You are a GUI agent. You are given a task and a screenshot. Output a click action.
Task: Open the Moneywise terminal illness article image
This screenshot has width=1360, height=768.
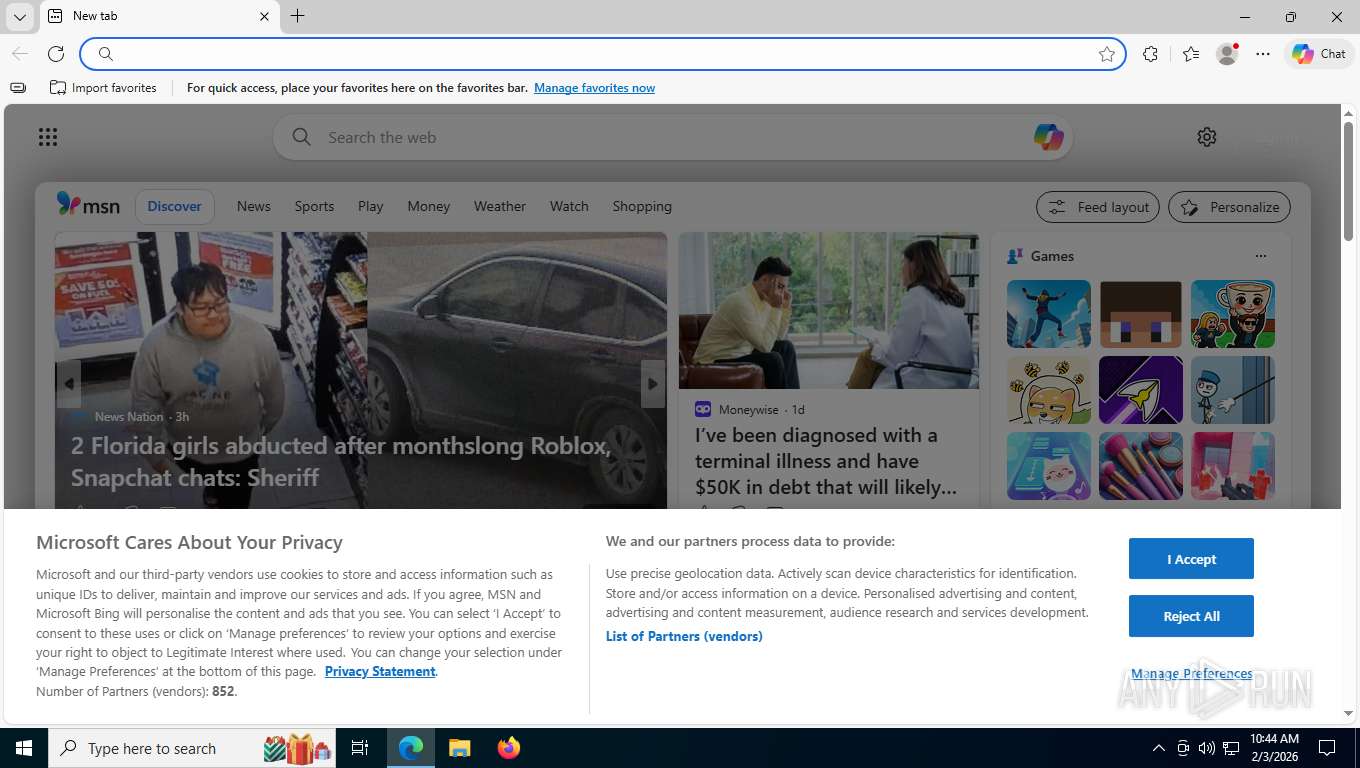[829, 311]
